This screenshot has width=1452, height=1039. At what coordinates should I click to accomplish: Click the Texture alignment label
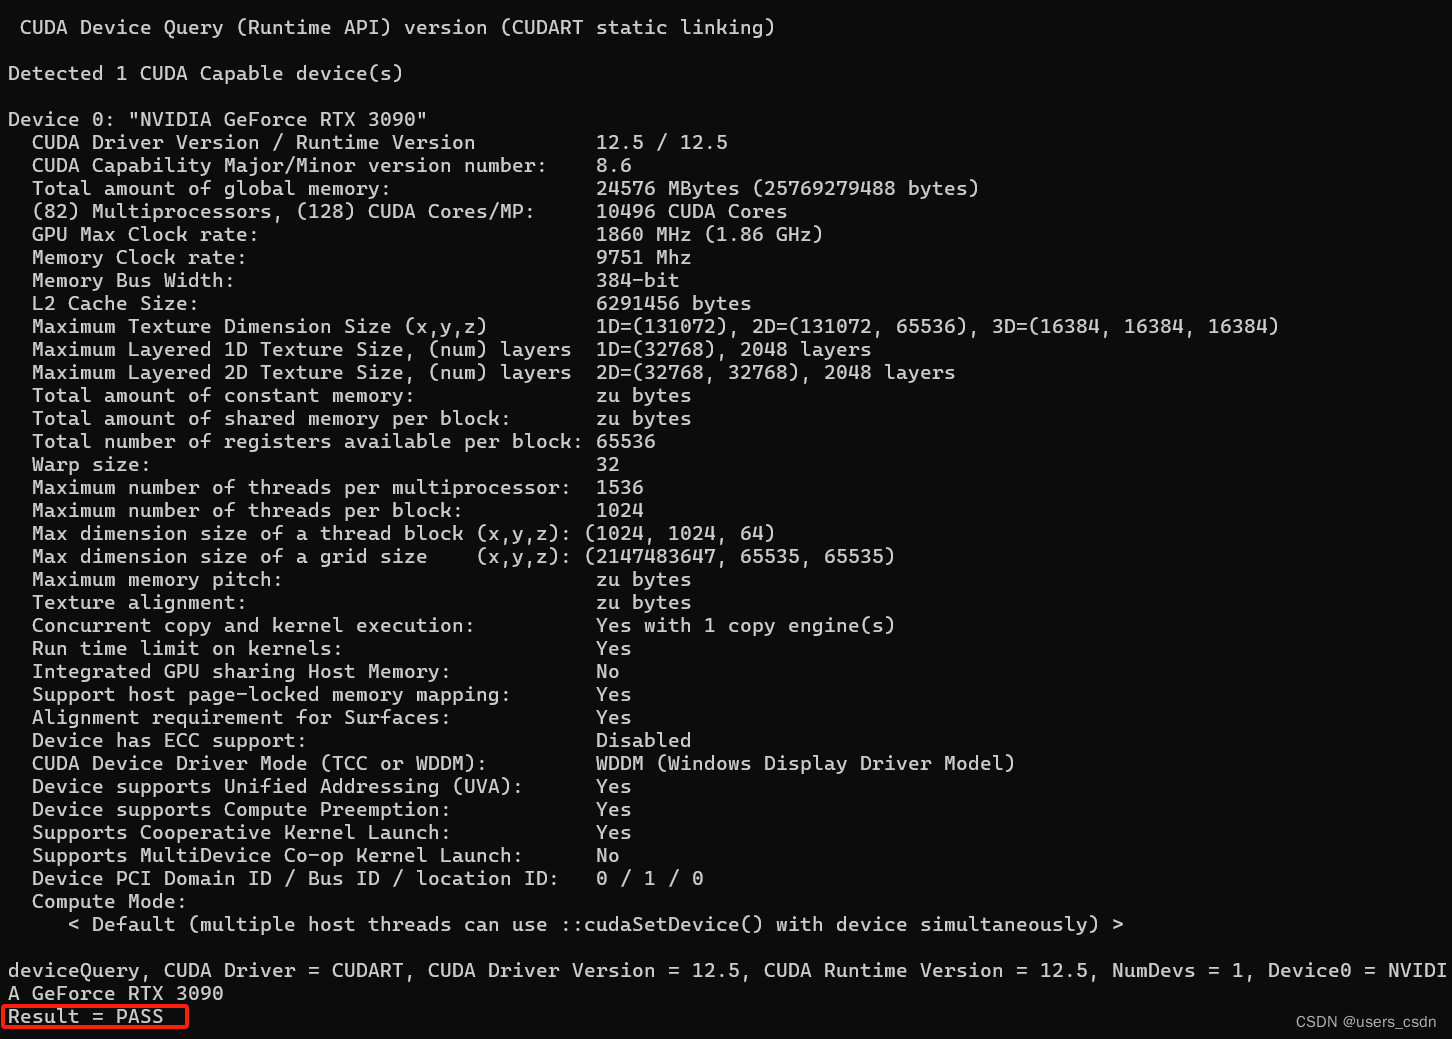click(x=139, y=602)
